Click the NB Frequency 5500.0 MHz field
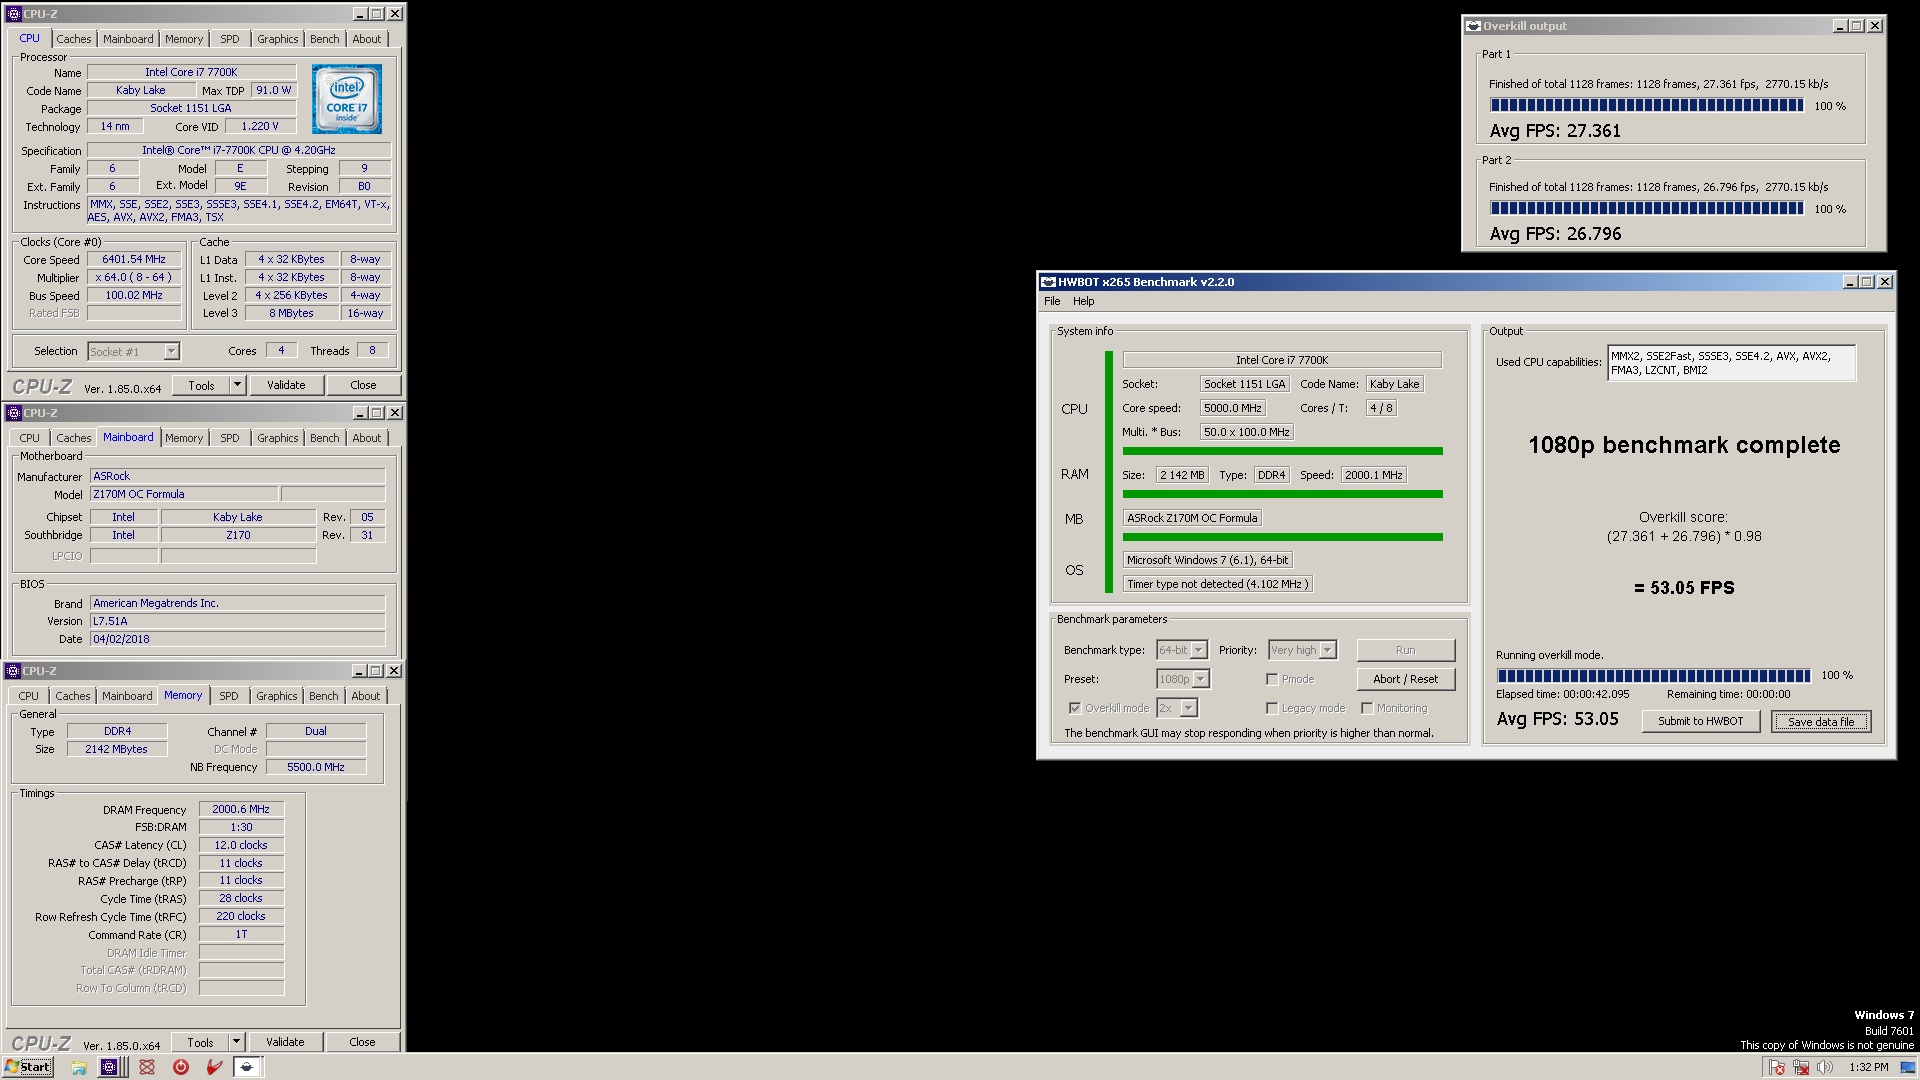 pos(316,767)
